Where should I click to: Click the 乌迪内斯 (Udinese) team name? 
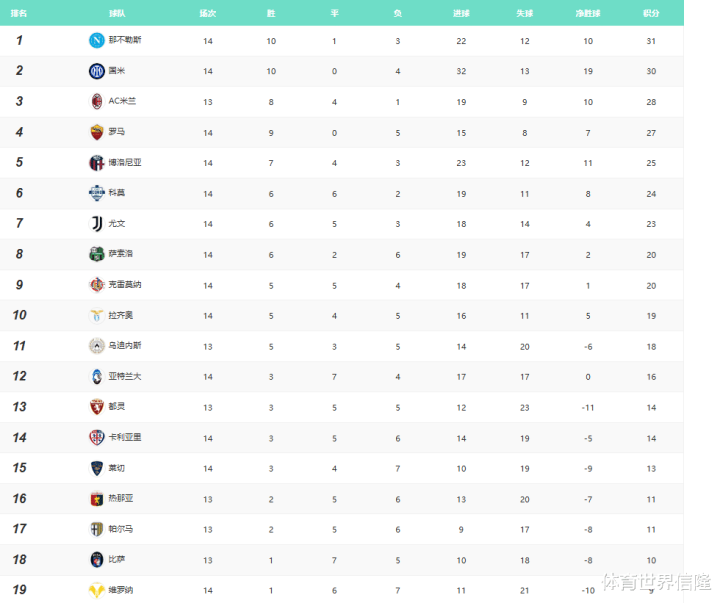(124, 346)
